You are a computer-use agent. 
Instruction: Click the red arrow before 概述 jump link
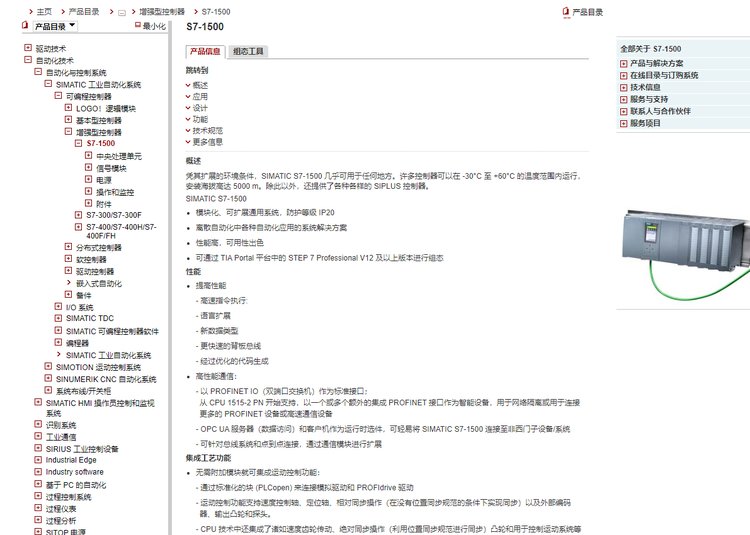[188, 85]
